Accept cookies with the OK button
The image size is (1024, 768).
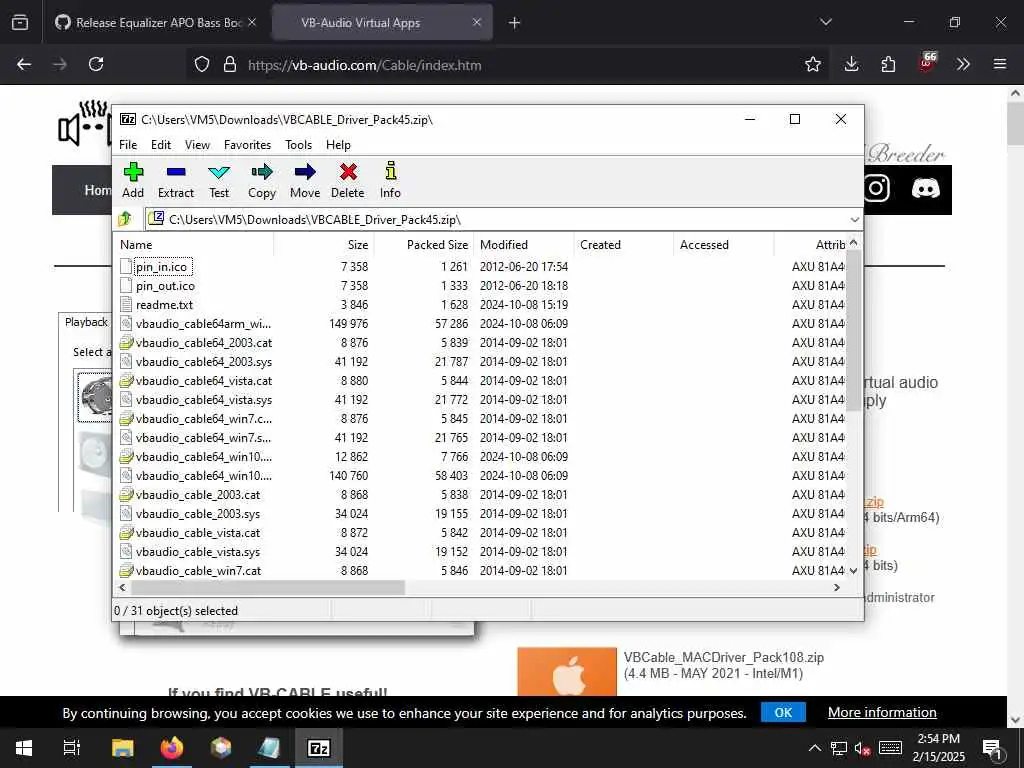[783, 712]
